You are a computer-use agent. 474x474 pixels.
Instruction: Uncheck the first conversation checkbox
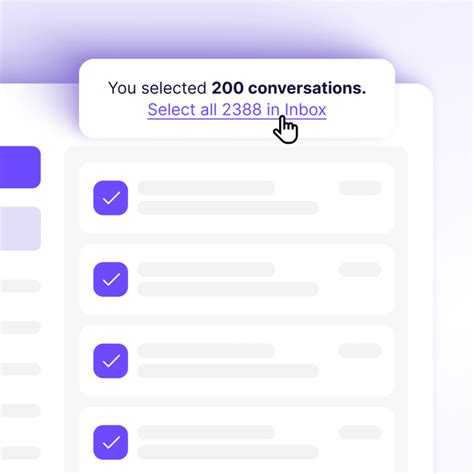110,198
